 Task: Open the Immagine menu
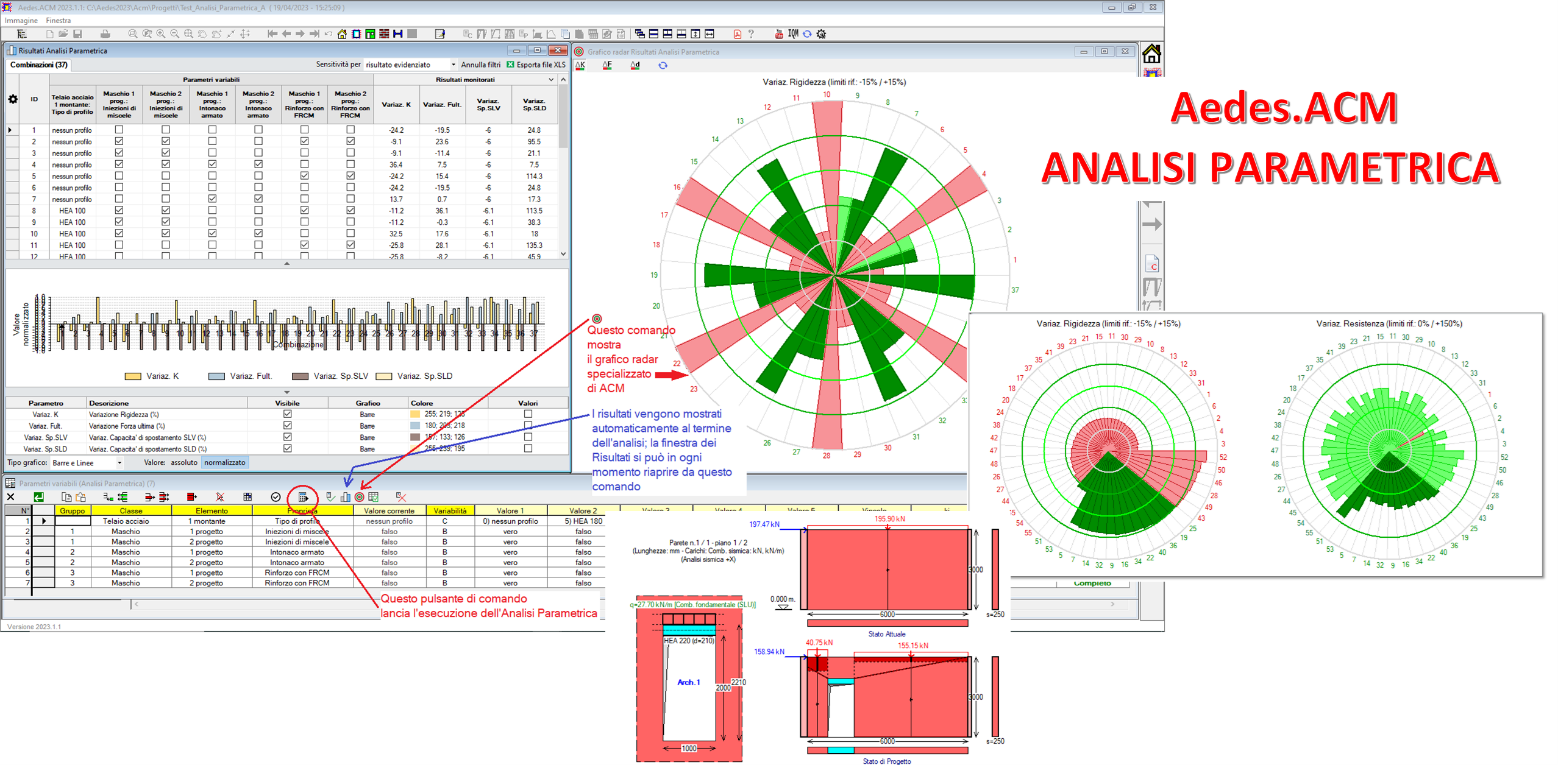[x=21, y=20]
